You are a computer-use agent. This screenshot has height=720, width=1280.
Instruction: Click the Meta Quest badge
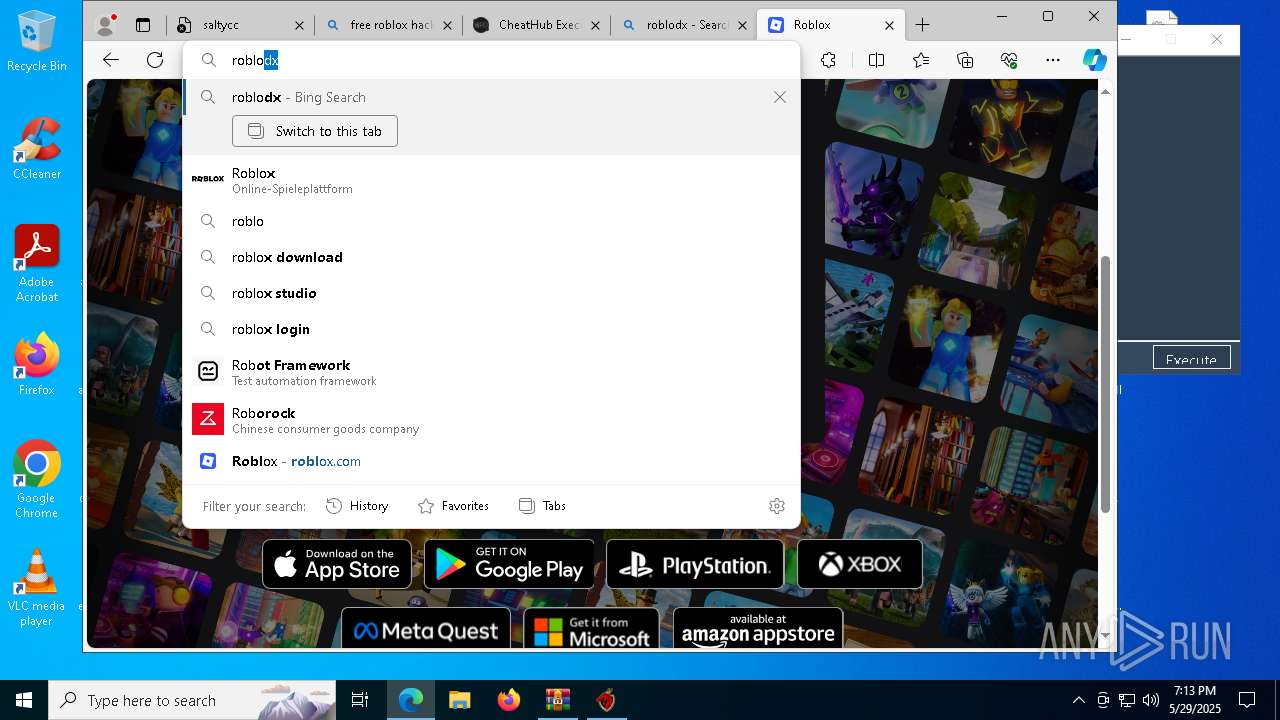coord(425,630)
